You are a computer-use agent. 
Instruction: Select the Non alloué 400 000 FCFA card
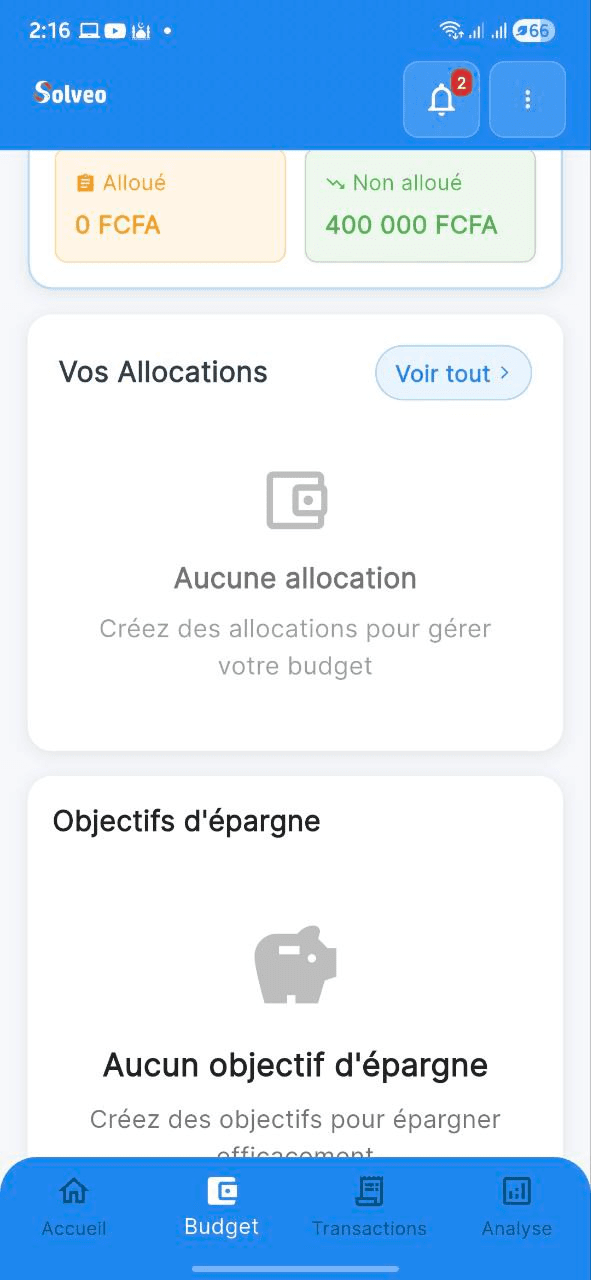(419, 205)
